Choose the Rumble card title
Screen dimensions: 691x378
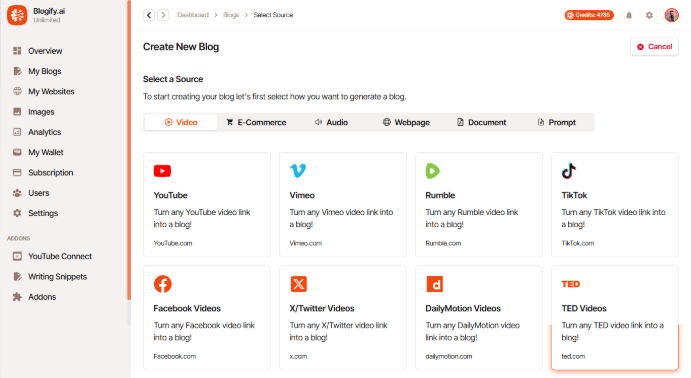tap(440, 195)
